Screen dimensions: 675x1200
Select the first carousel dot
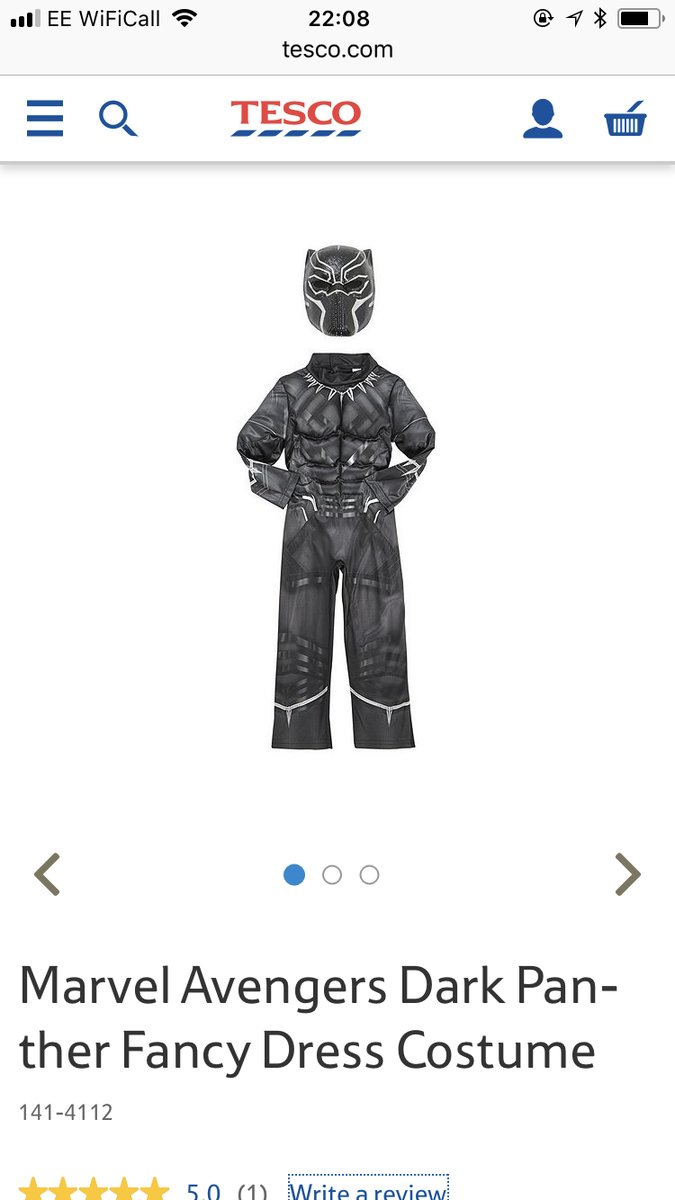click(x=294, y=875)
